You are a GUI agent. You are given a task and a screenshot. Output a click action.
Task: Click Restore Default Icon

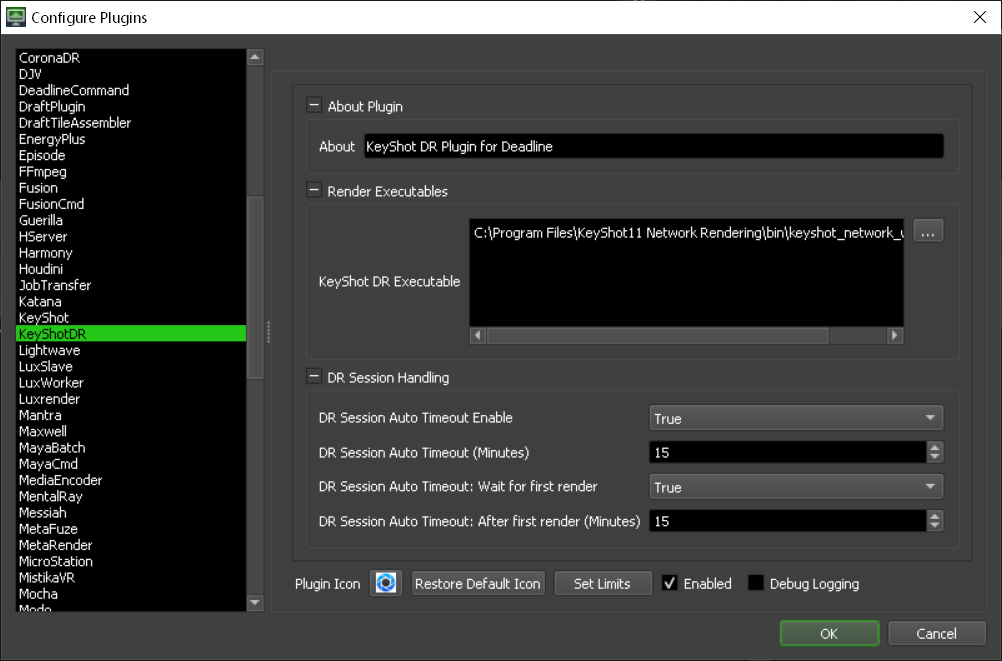(478, 583)
